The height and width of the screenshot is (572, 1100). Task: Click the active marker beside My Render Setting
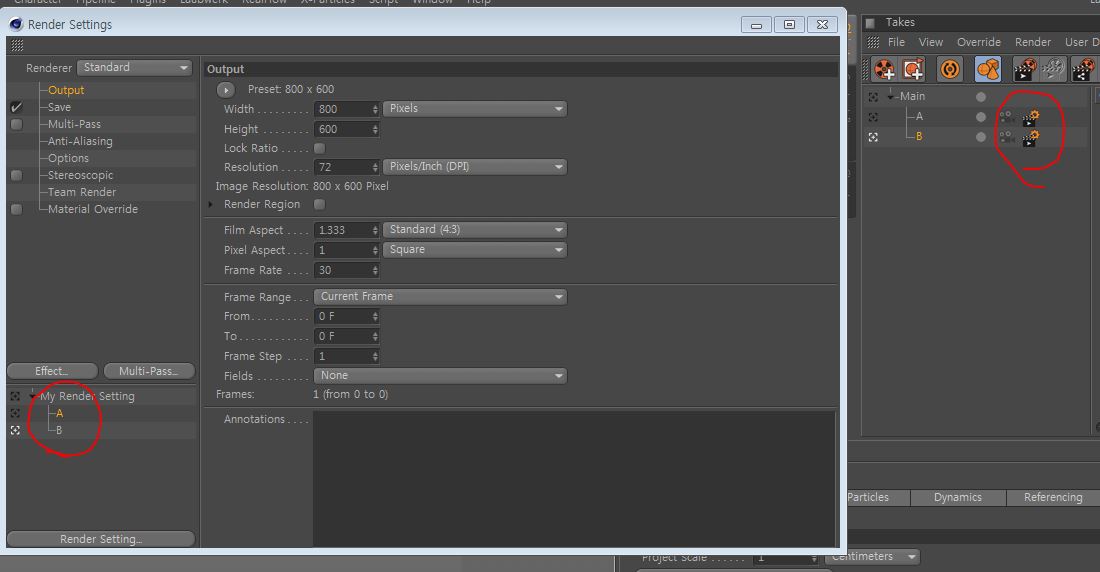15,397
